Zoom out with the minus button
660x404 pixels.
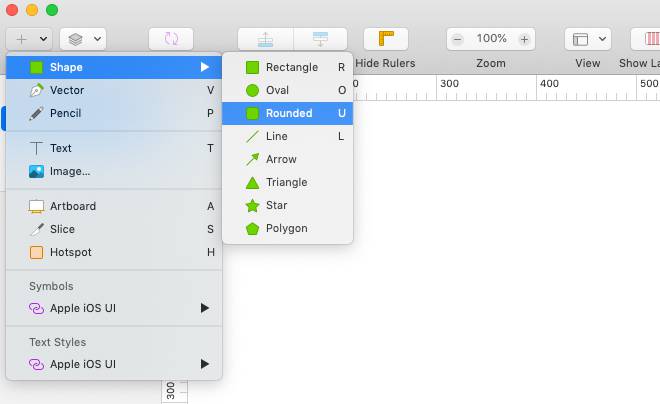[458, 39]
